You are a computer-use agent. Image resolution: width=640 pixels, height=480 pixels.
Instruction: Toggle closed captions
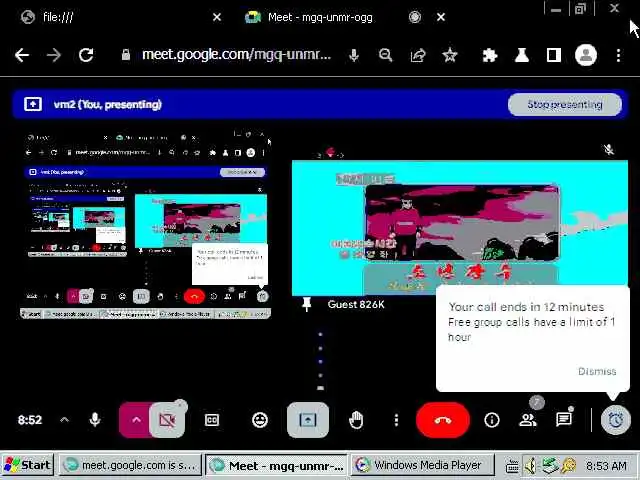(212, 420)
